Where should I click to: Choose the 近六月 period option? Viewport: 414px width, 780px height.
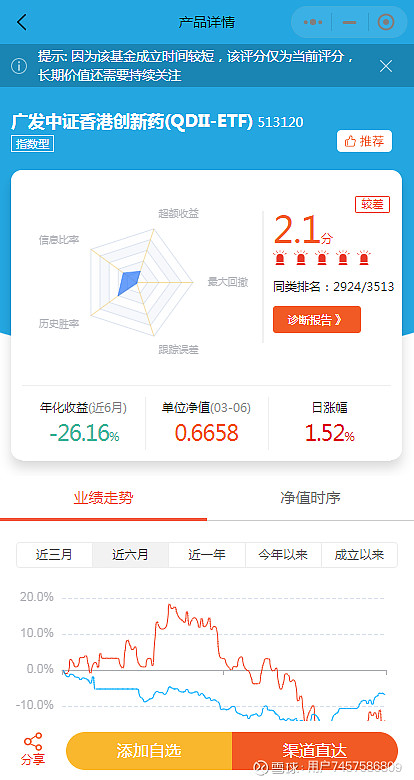pyautogui.click(x=130, y=555)
